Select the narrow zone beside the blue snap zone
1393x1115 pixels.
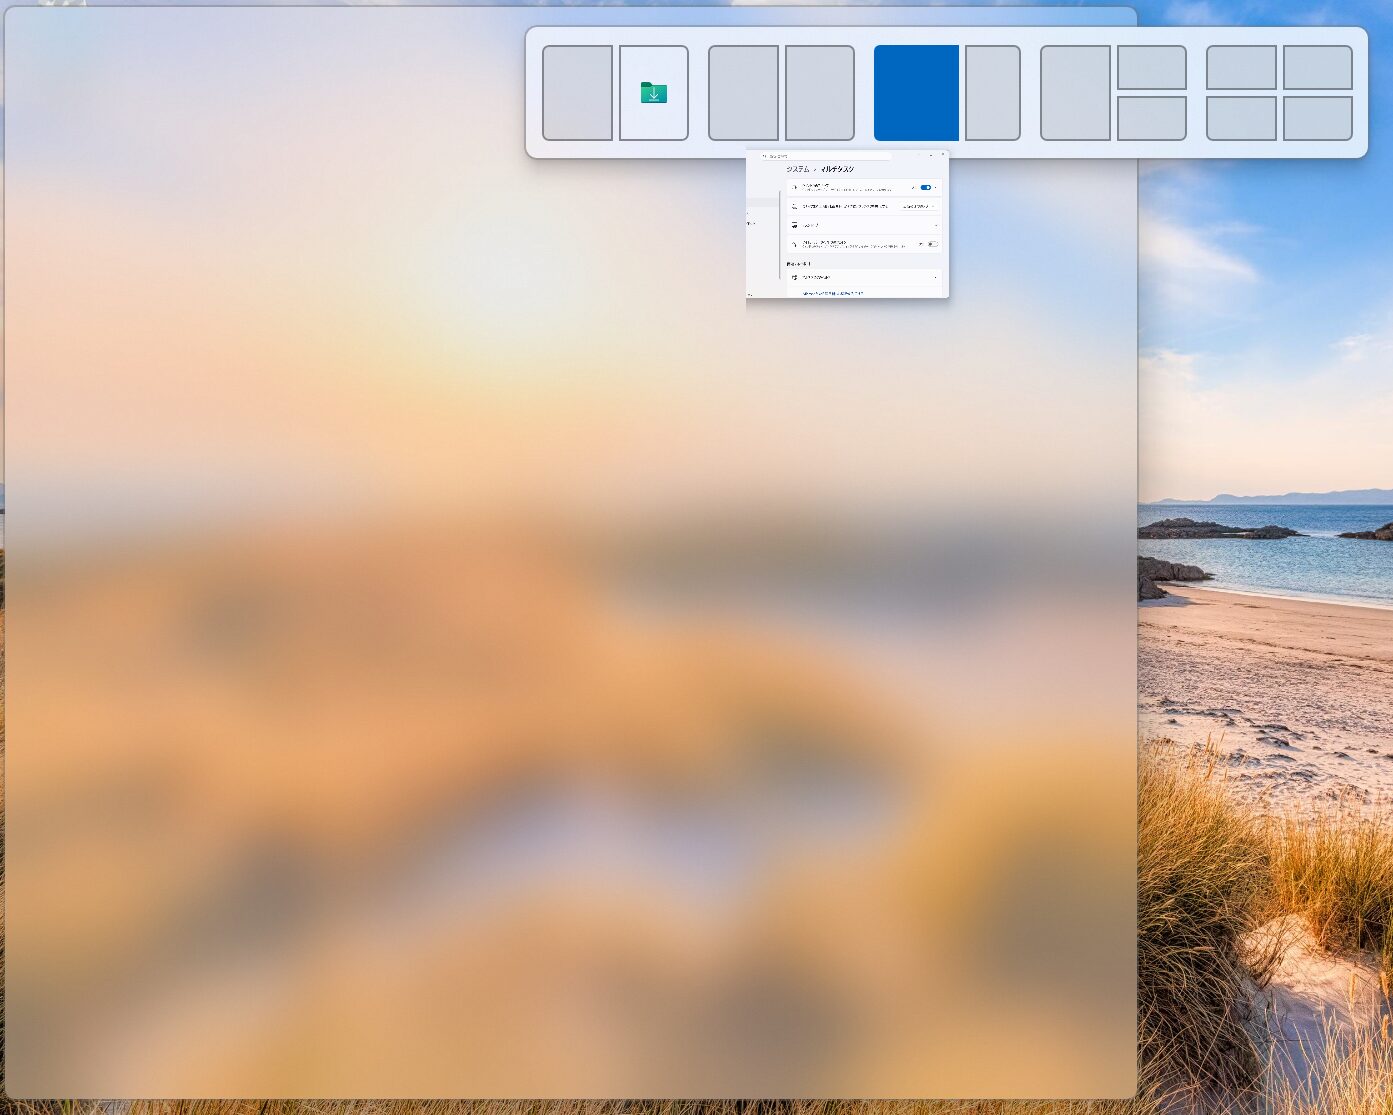point(993,93)
